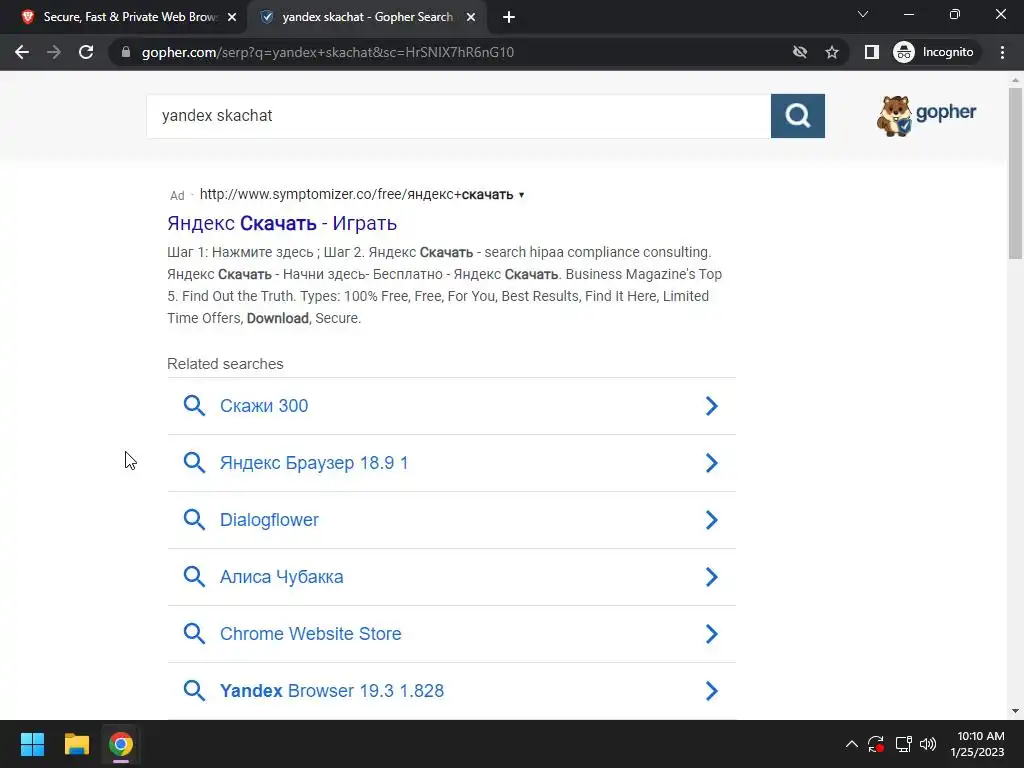Click the chevron on the Dialogflower row
The image size is (1024, 768).
tap(712, 520)
